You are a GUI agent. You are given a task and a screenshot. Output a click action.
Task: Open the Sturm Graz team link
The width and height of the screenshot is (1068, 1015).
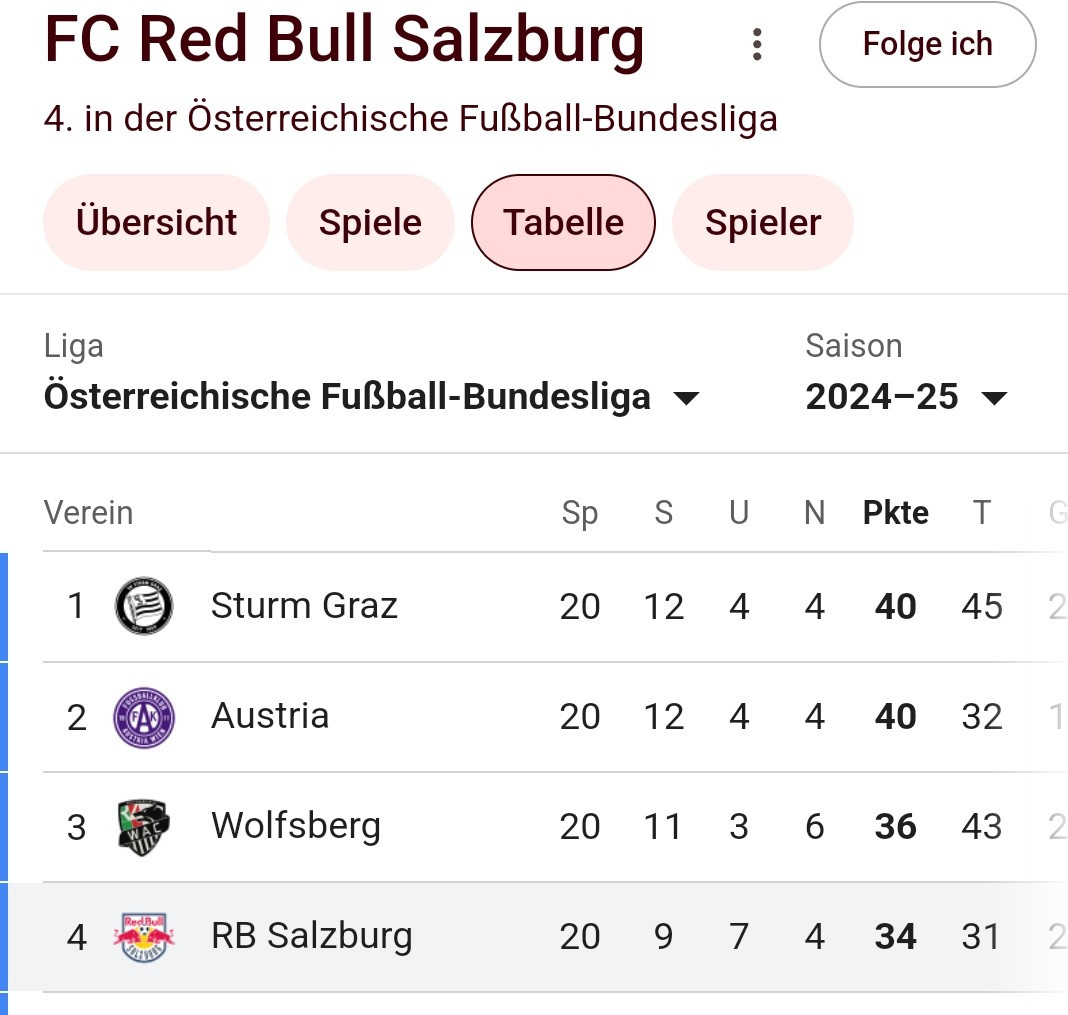(304, 605)
